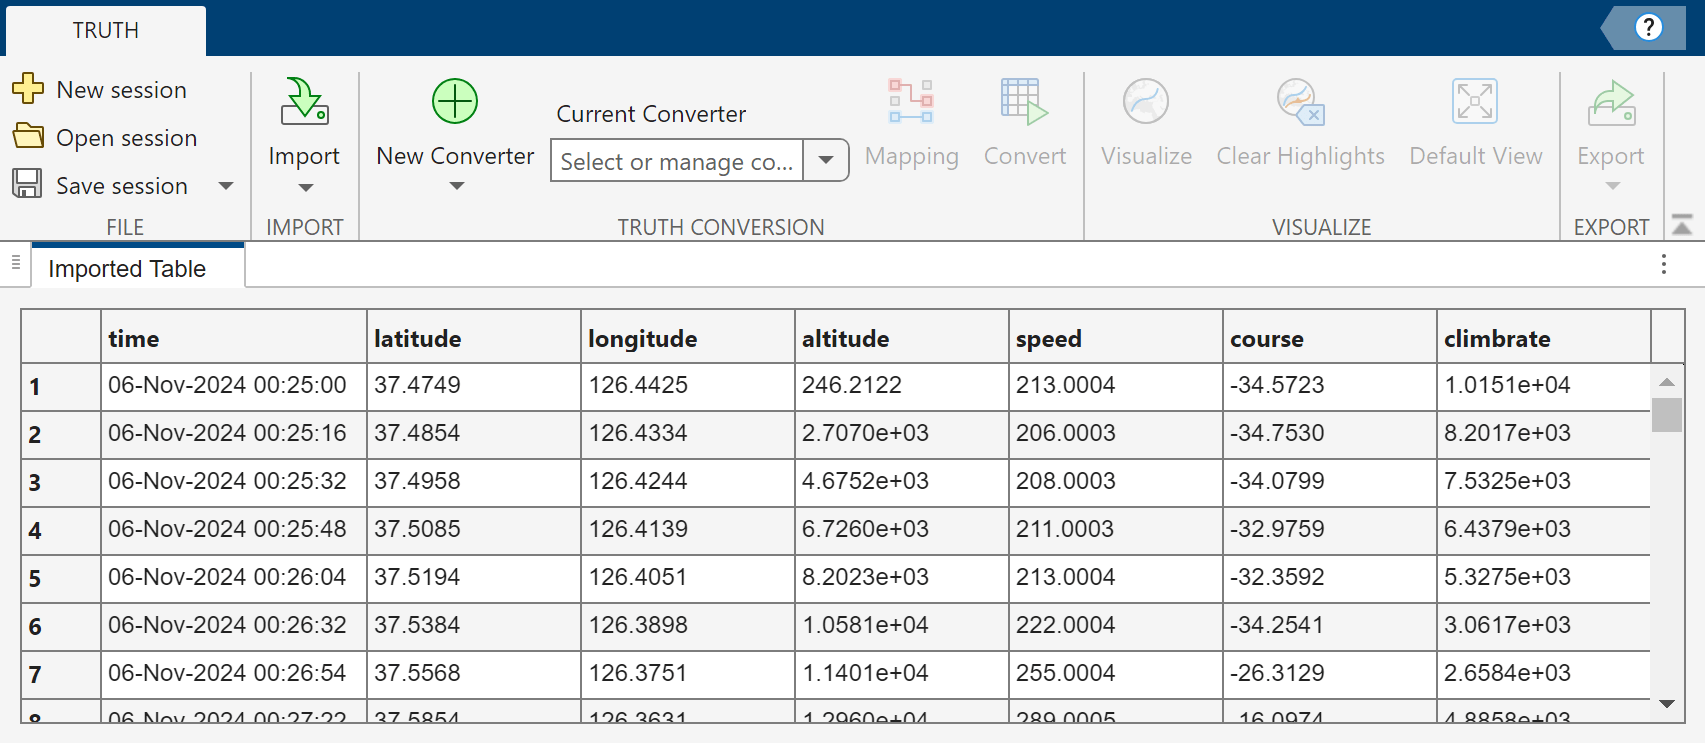Screen dimensions: 1705x743
Task: Expand the New Converter dropdown arrow
Action: pos(456,186)
